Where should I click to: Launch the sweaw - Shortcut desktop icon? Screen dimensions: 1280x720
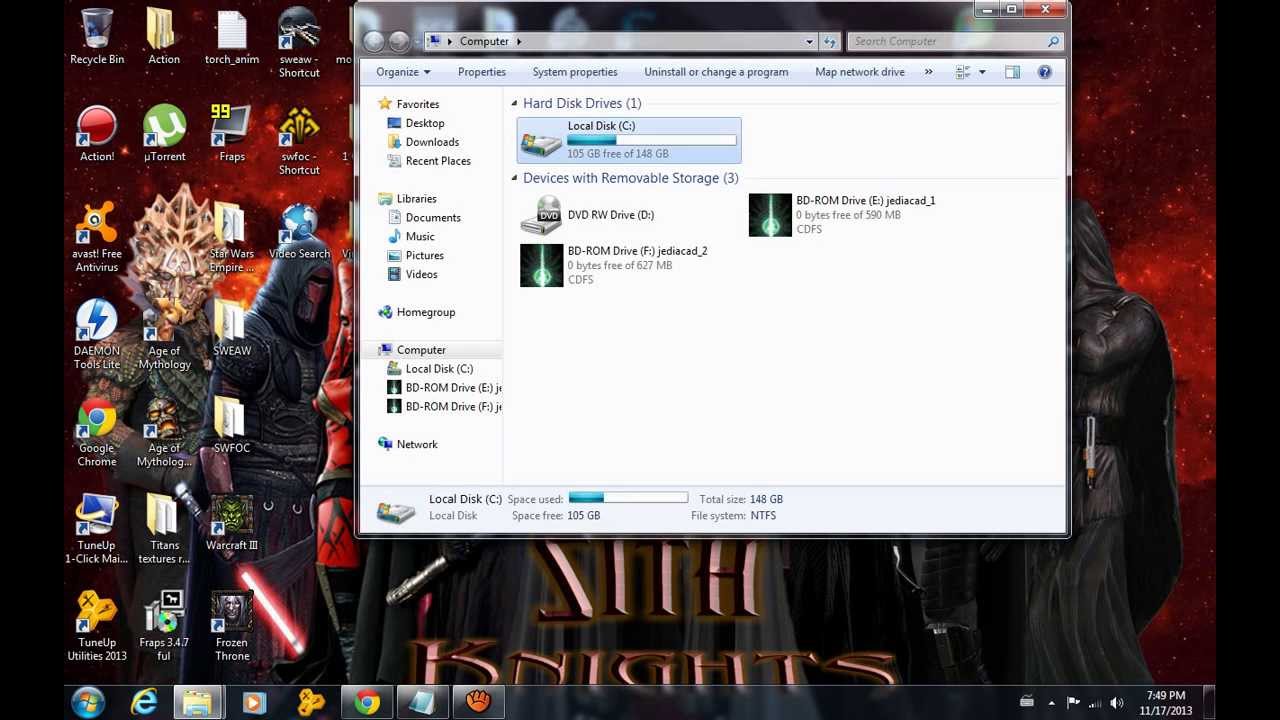coord(299,43)
